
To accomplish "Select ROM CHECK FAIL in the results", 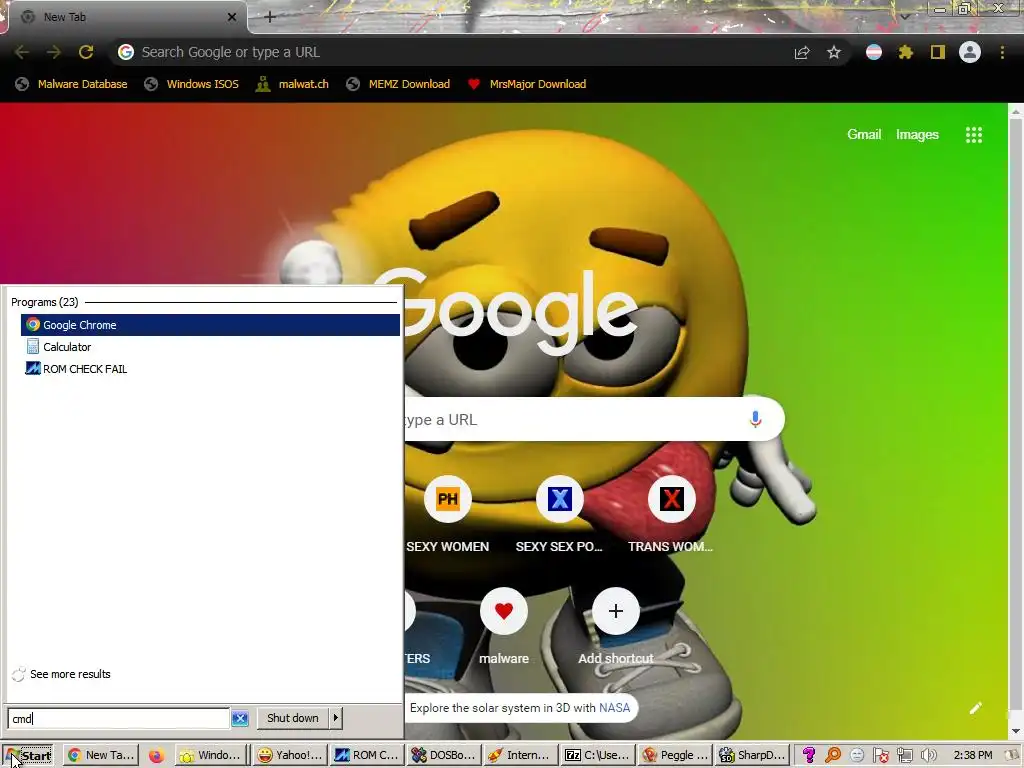I will tap(210, 369).
